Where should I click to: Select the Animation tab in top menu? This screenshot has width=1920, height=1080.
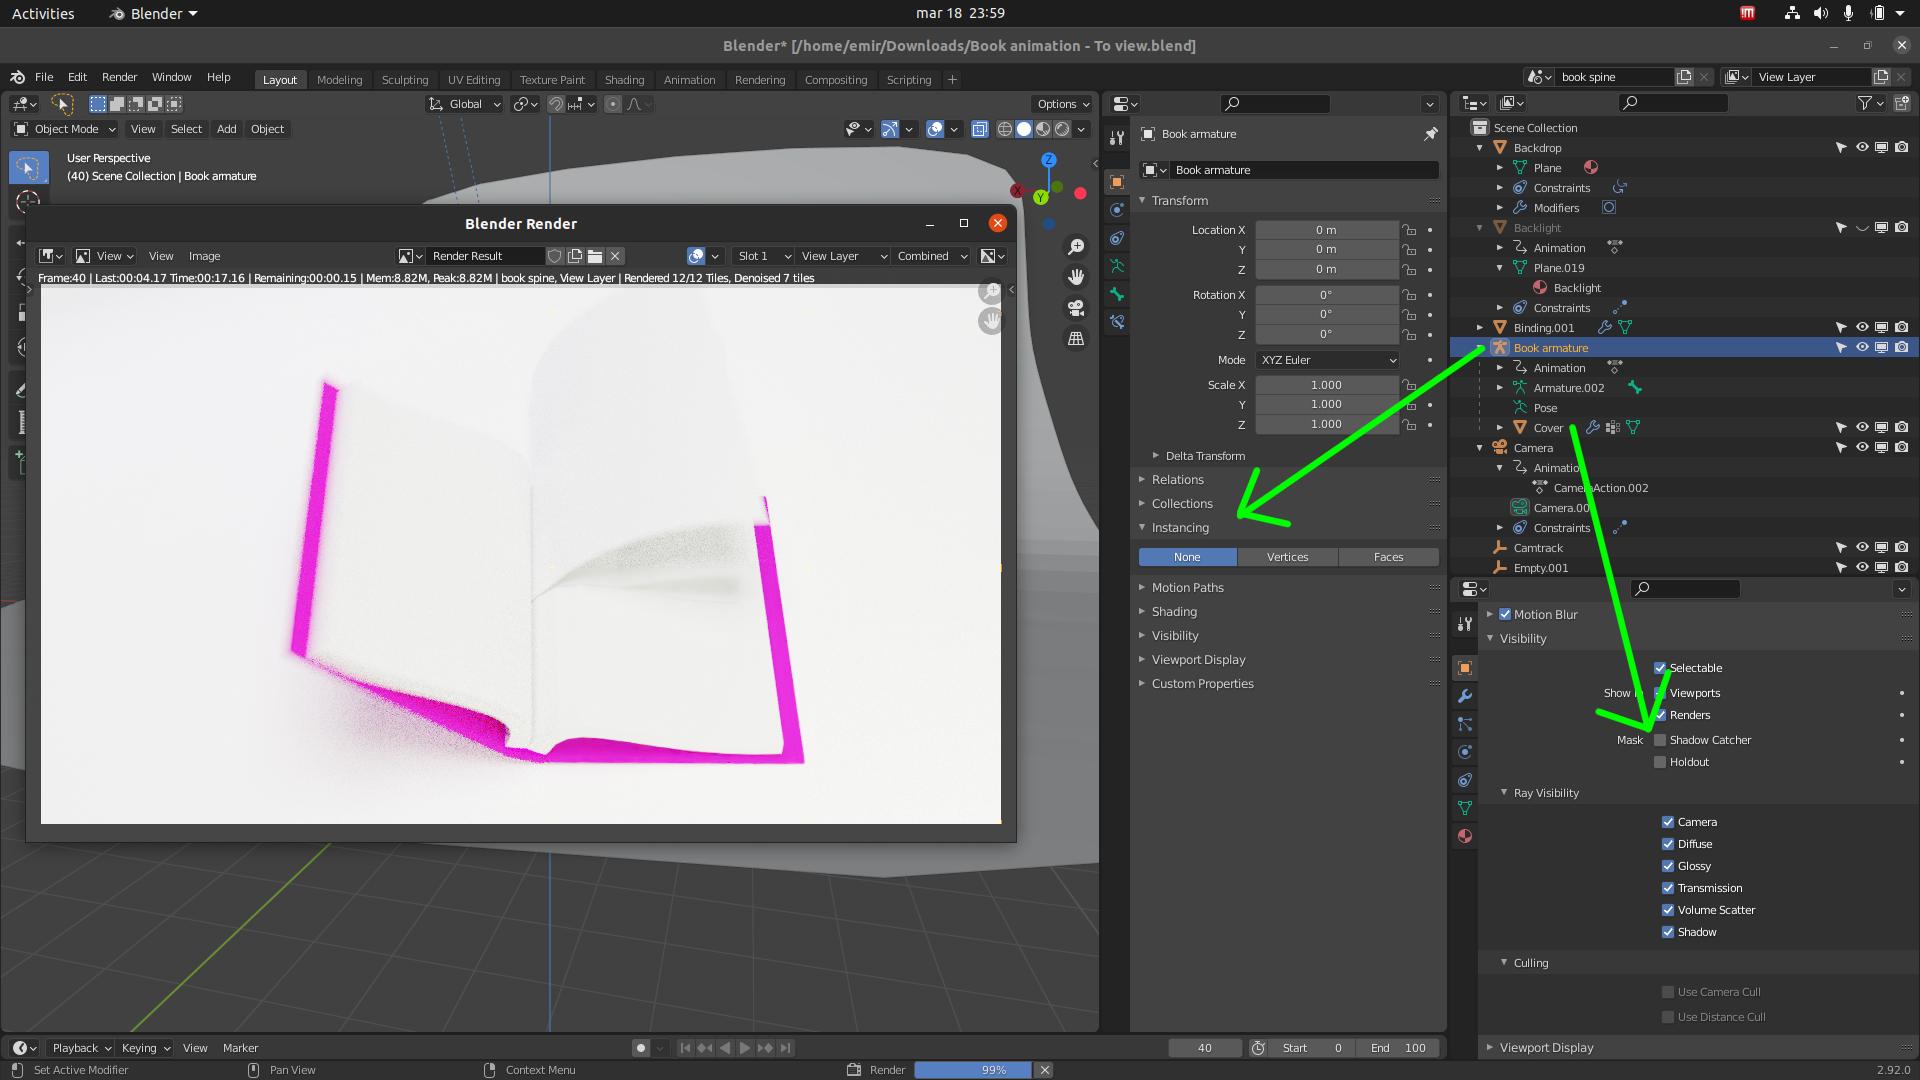pyautogui.click(x=687, y=79)
